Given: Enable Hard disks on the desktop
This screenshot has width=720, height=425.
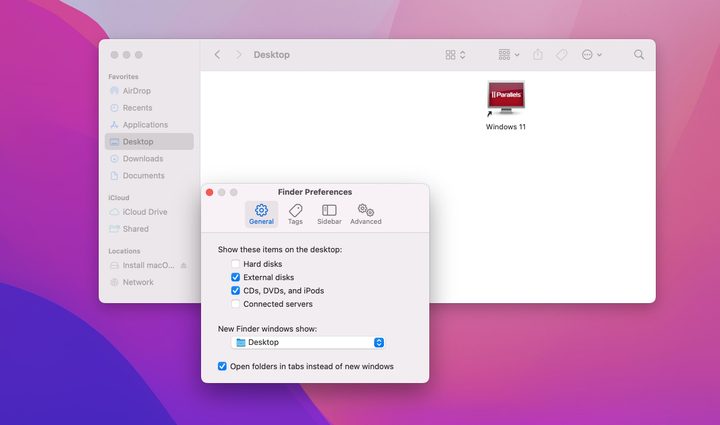Looking at the screenshot, I should click(x=236, y=264).
